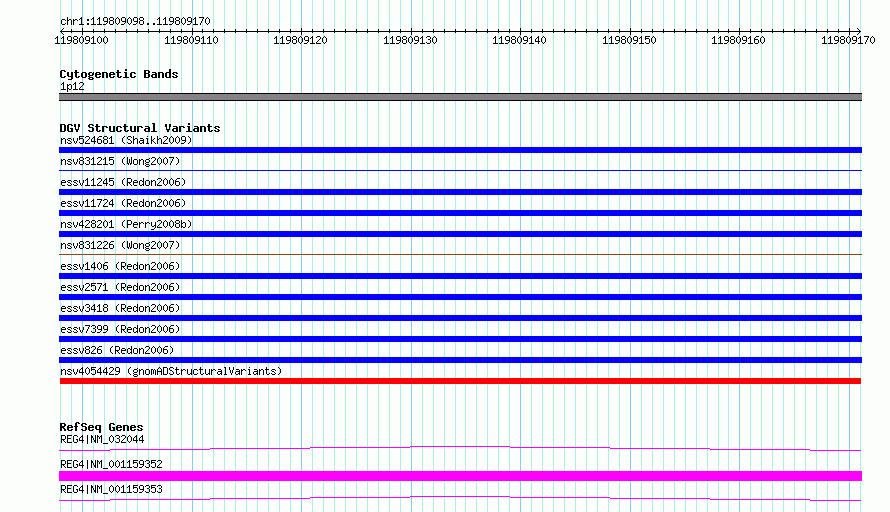The width and height of the screenshot is (890, 512).
Task: Click the blue bar under essv7399
Action: coord(460,339)
